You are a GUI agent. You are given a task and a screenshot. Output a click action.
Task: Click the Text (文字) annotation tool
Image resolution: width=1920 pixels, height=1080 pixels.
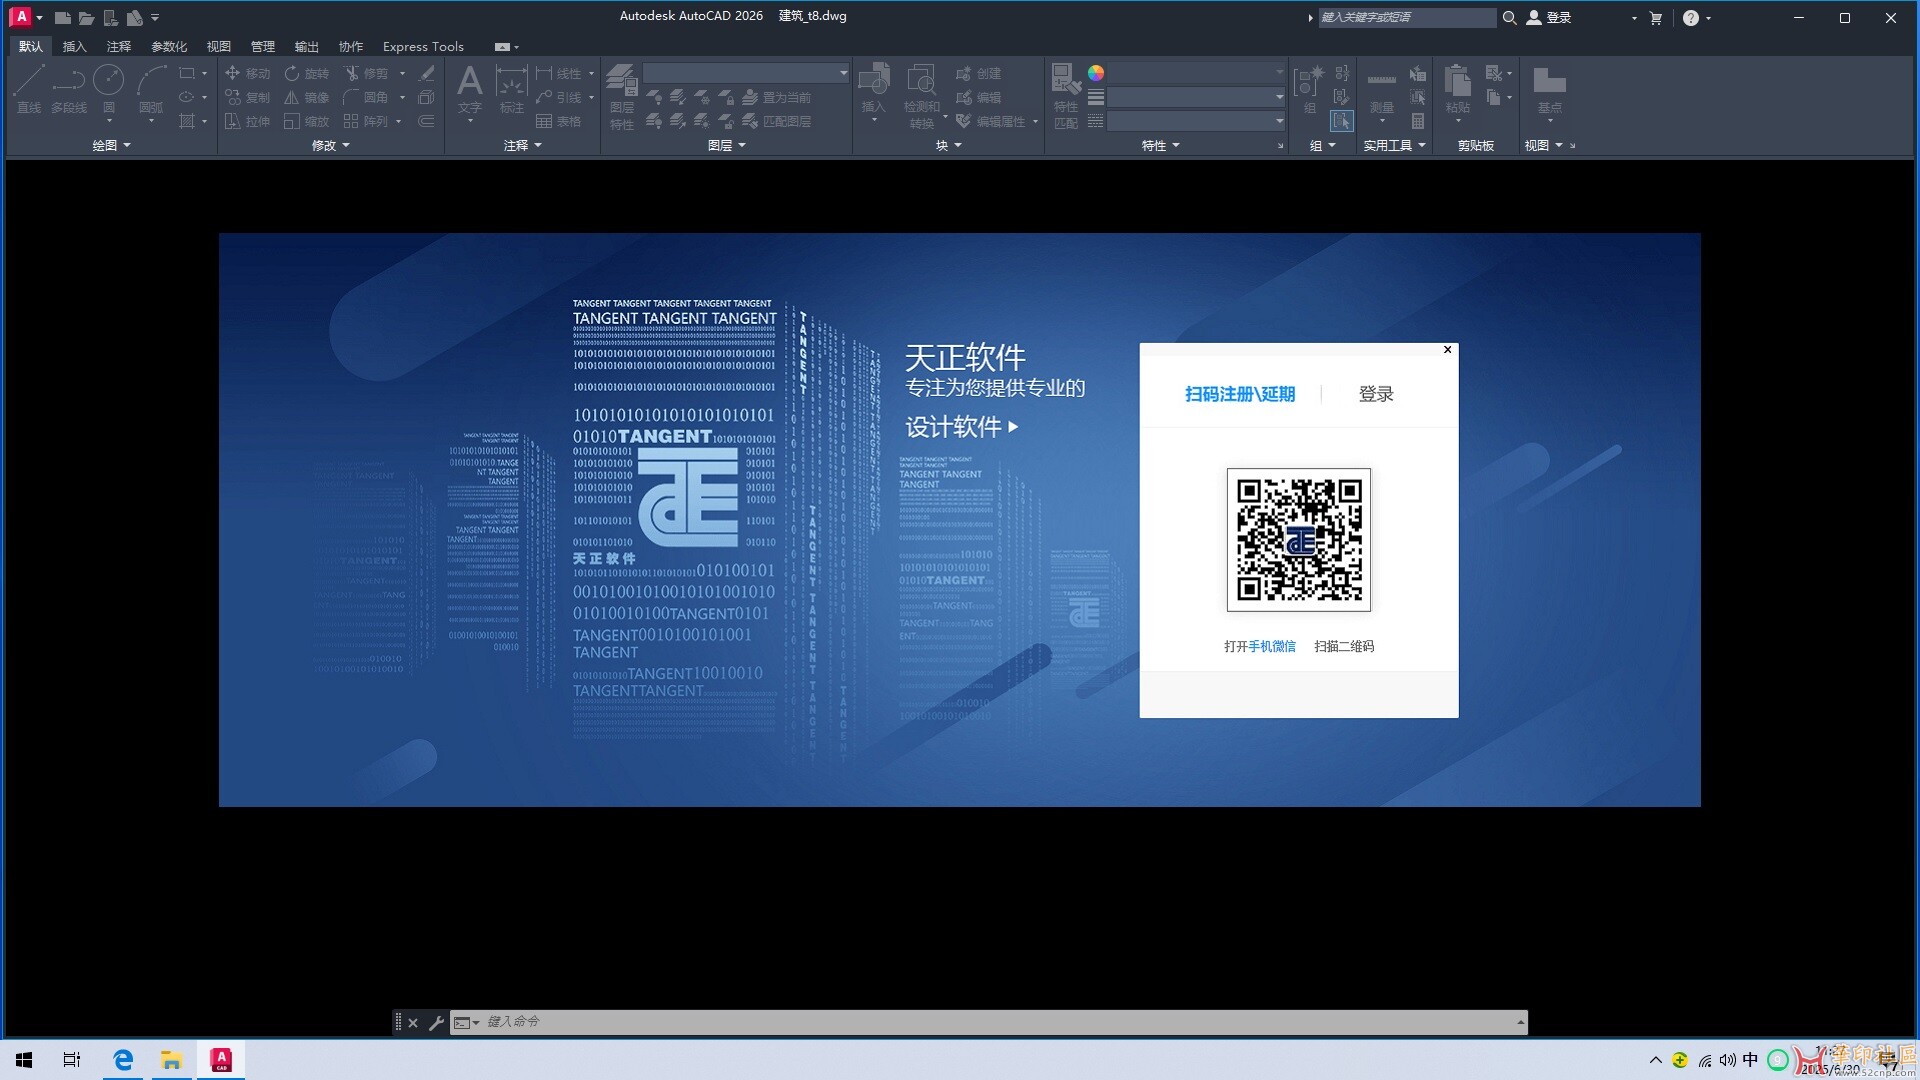pyautogui.click(x=469, y=88)
